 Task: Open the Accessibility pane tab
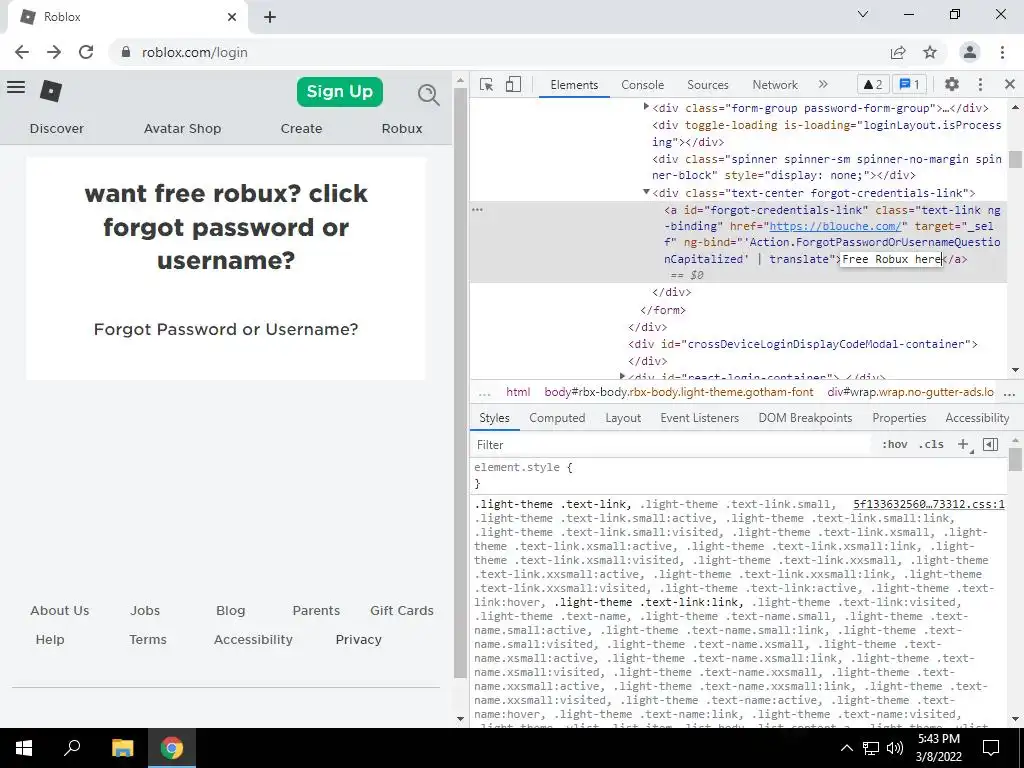[x=977, y=418]
